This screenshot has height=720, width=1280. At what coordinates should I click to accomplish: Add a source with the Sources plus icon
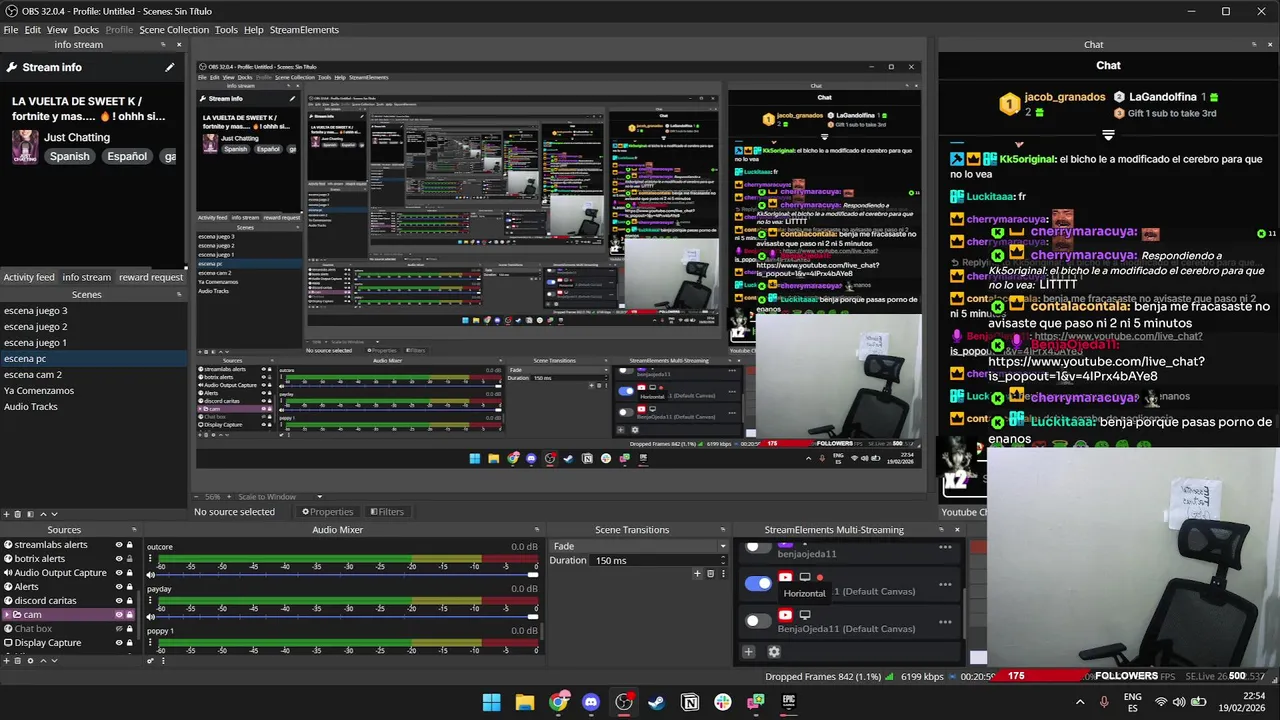6,660
